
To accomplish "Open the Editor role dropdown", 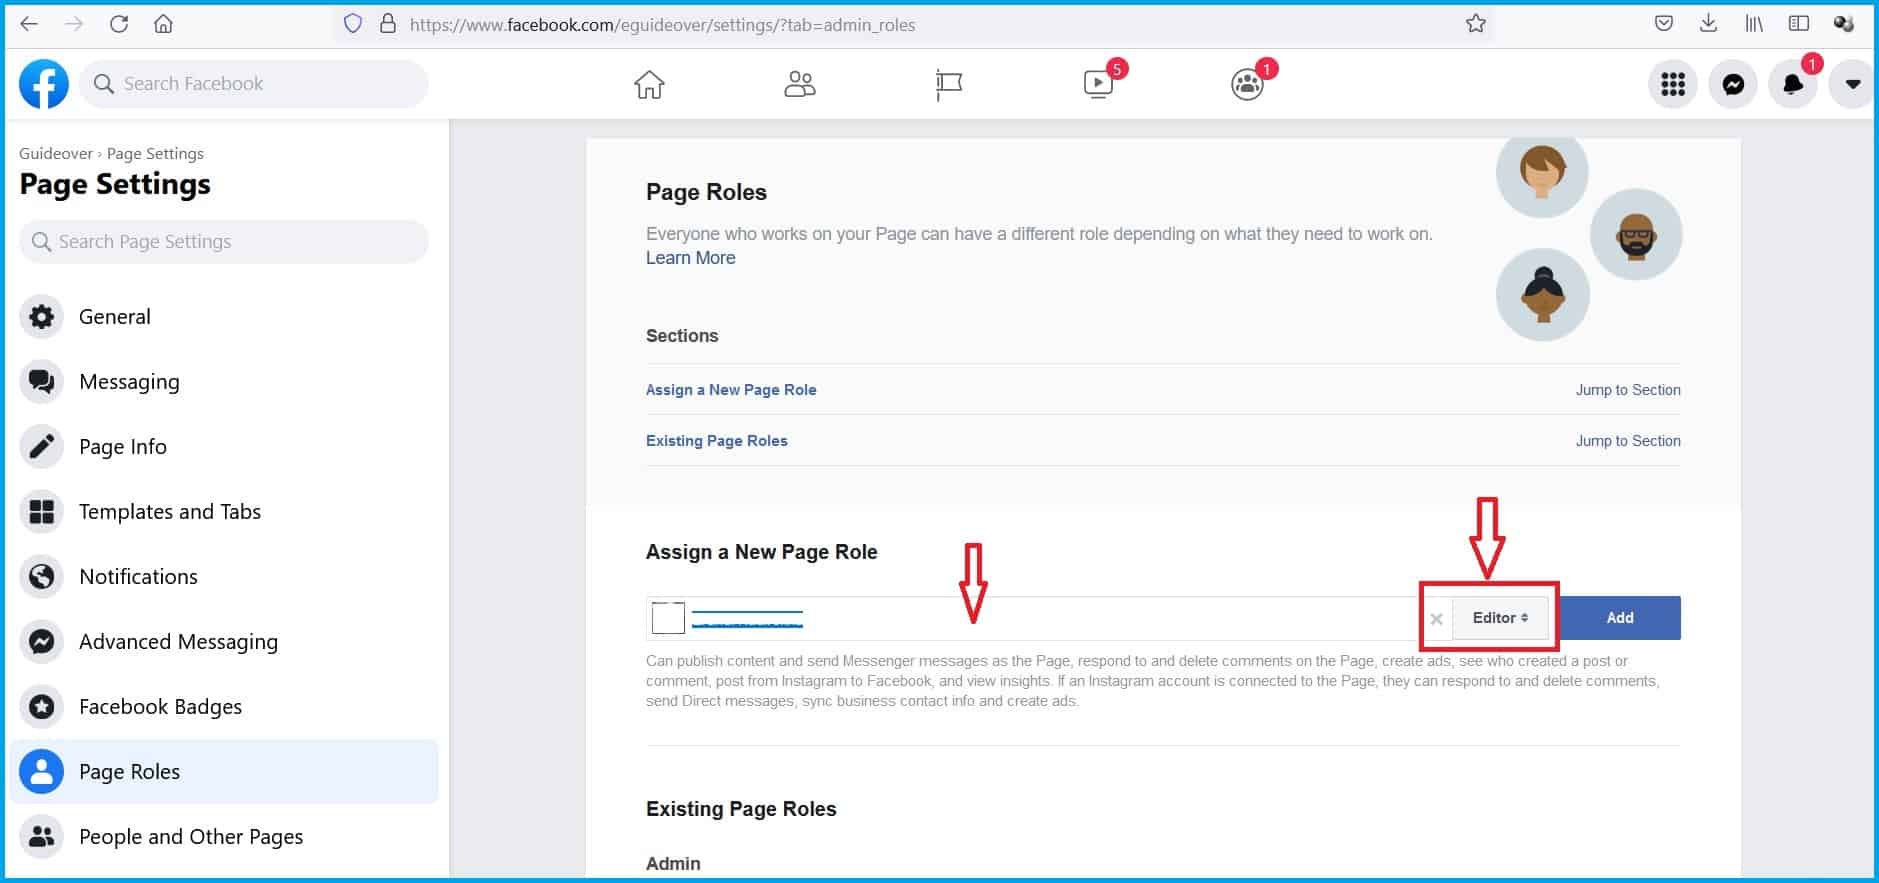I will click(x=1500, y=618).
